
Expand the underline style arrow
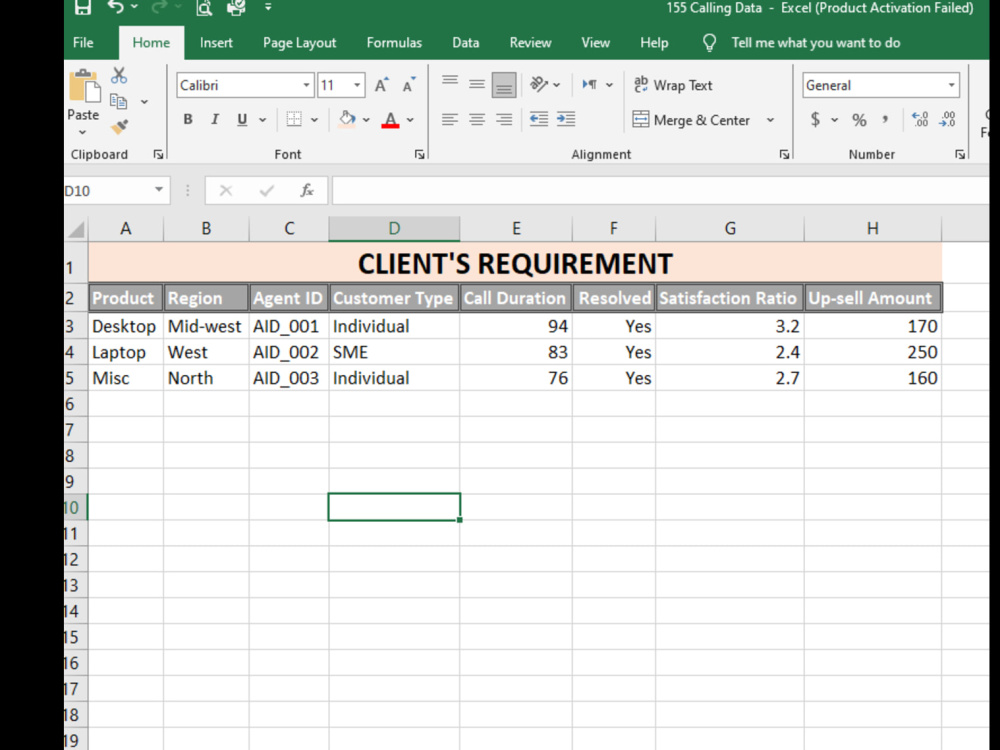(x=262, y=120)
